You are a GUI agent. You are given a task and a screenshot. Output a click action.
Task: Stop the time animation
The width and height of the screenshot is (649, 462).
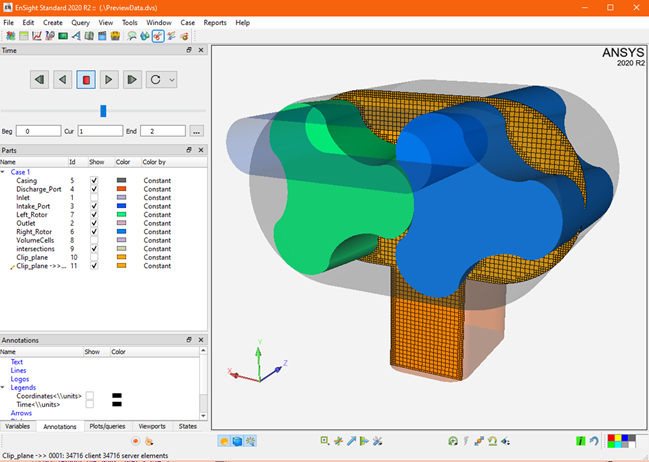86,79
